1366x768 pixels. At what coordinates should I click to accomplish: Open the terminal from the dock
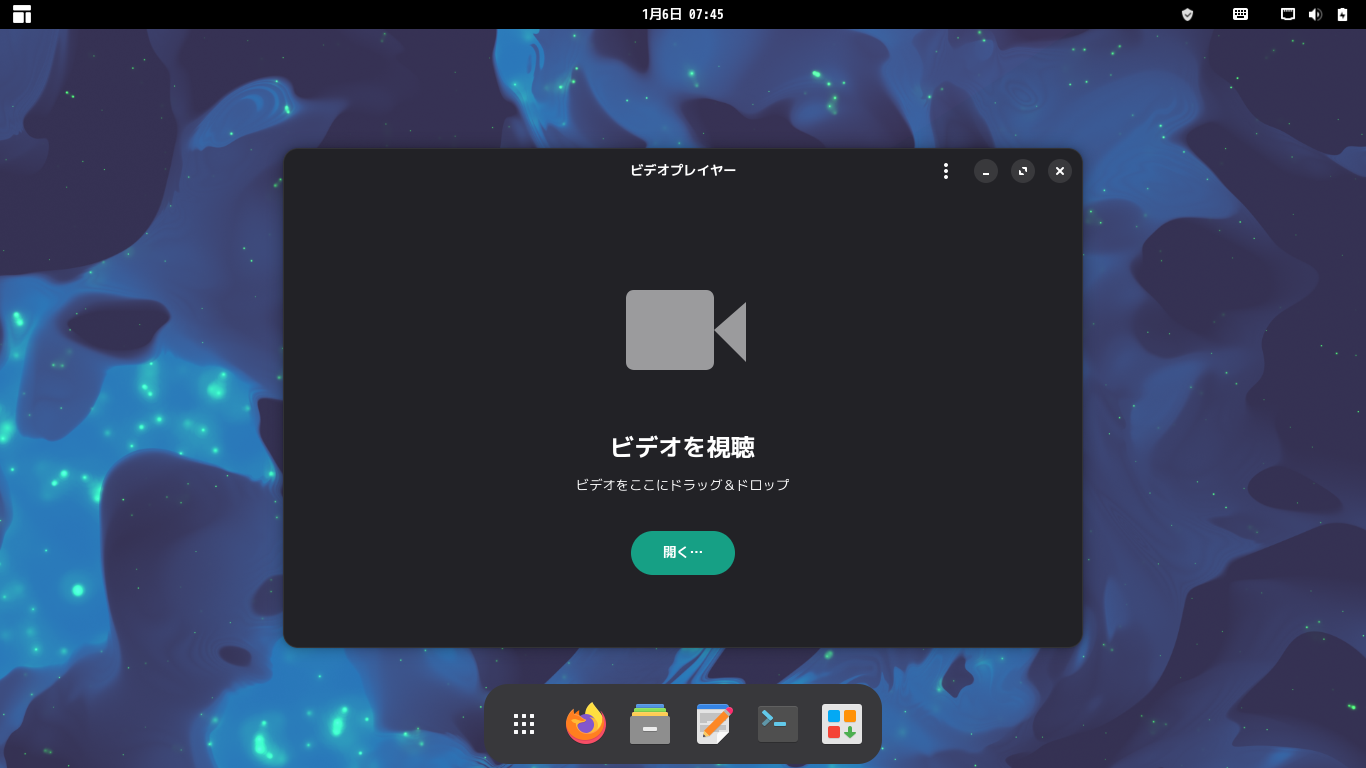pyautogui.click(x=777, y=723)
